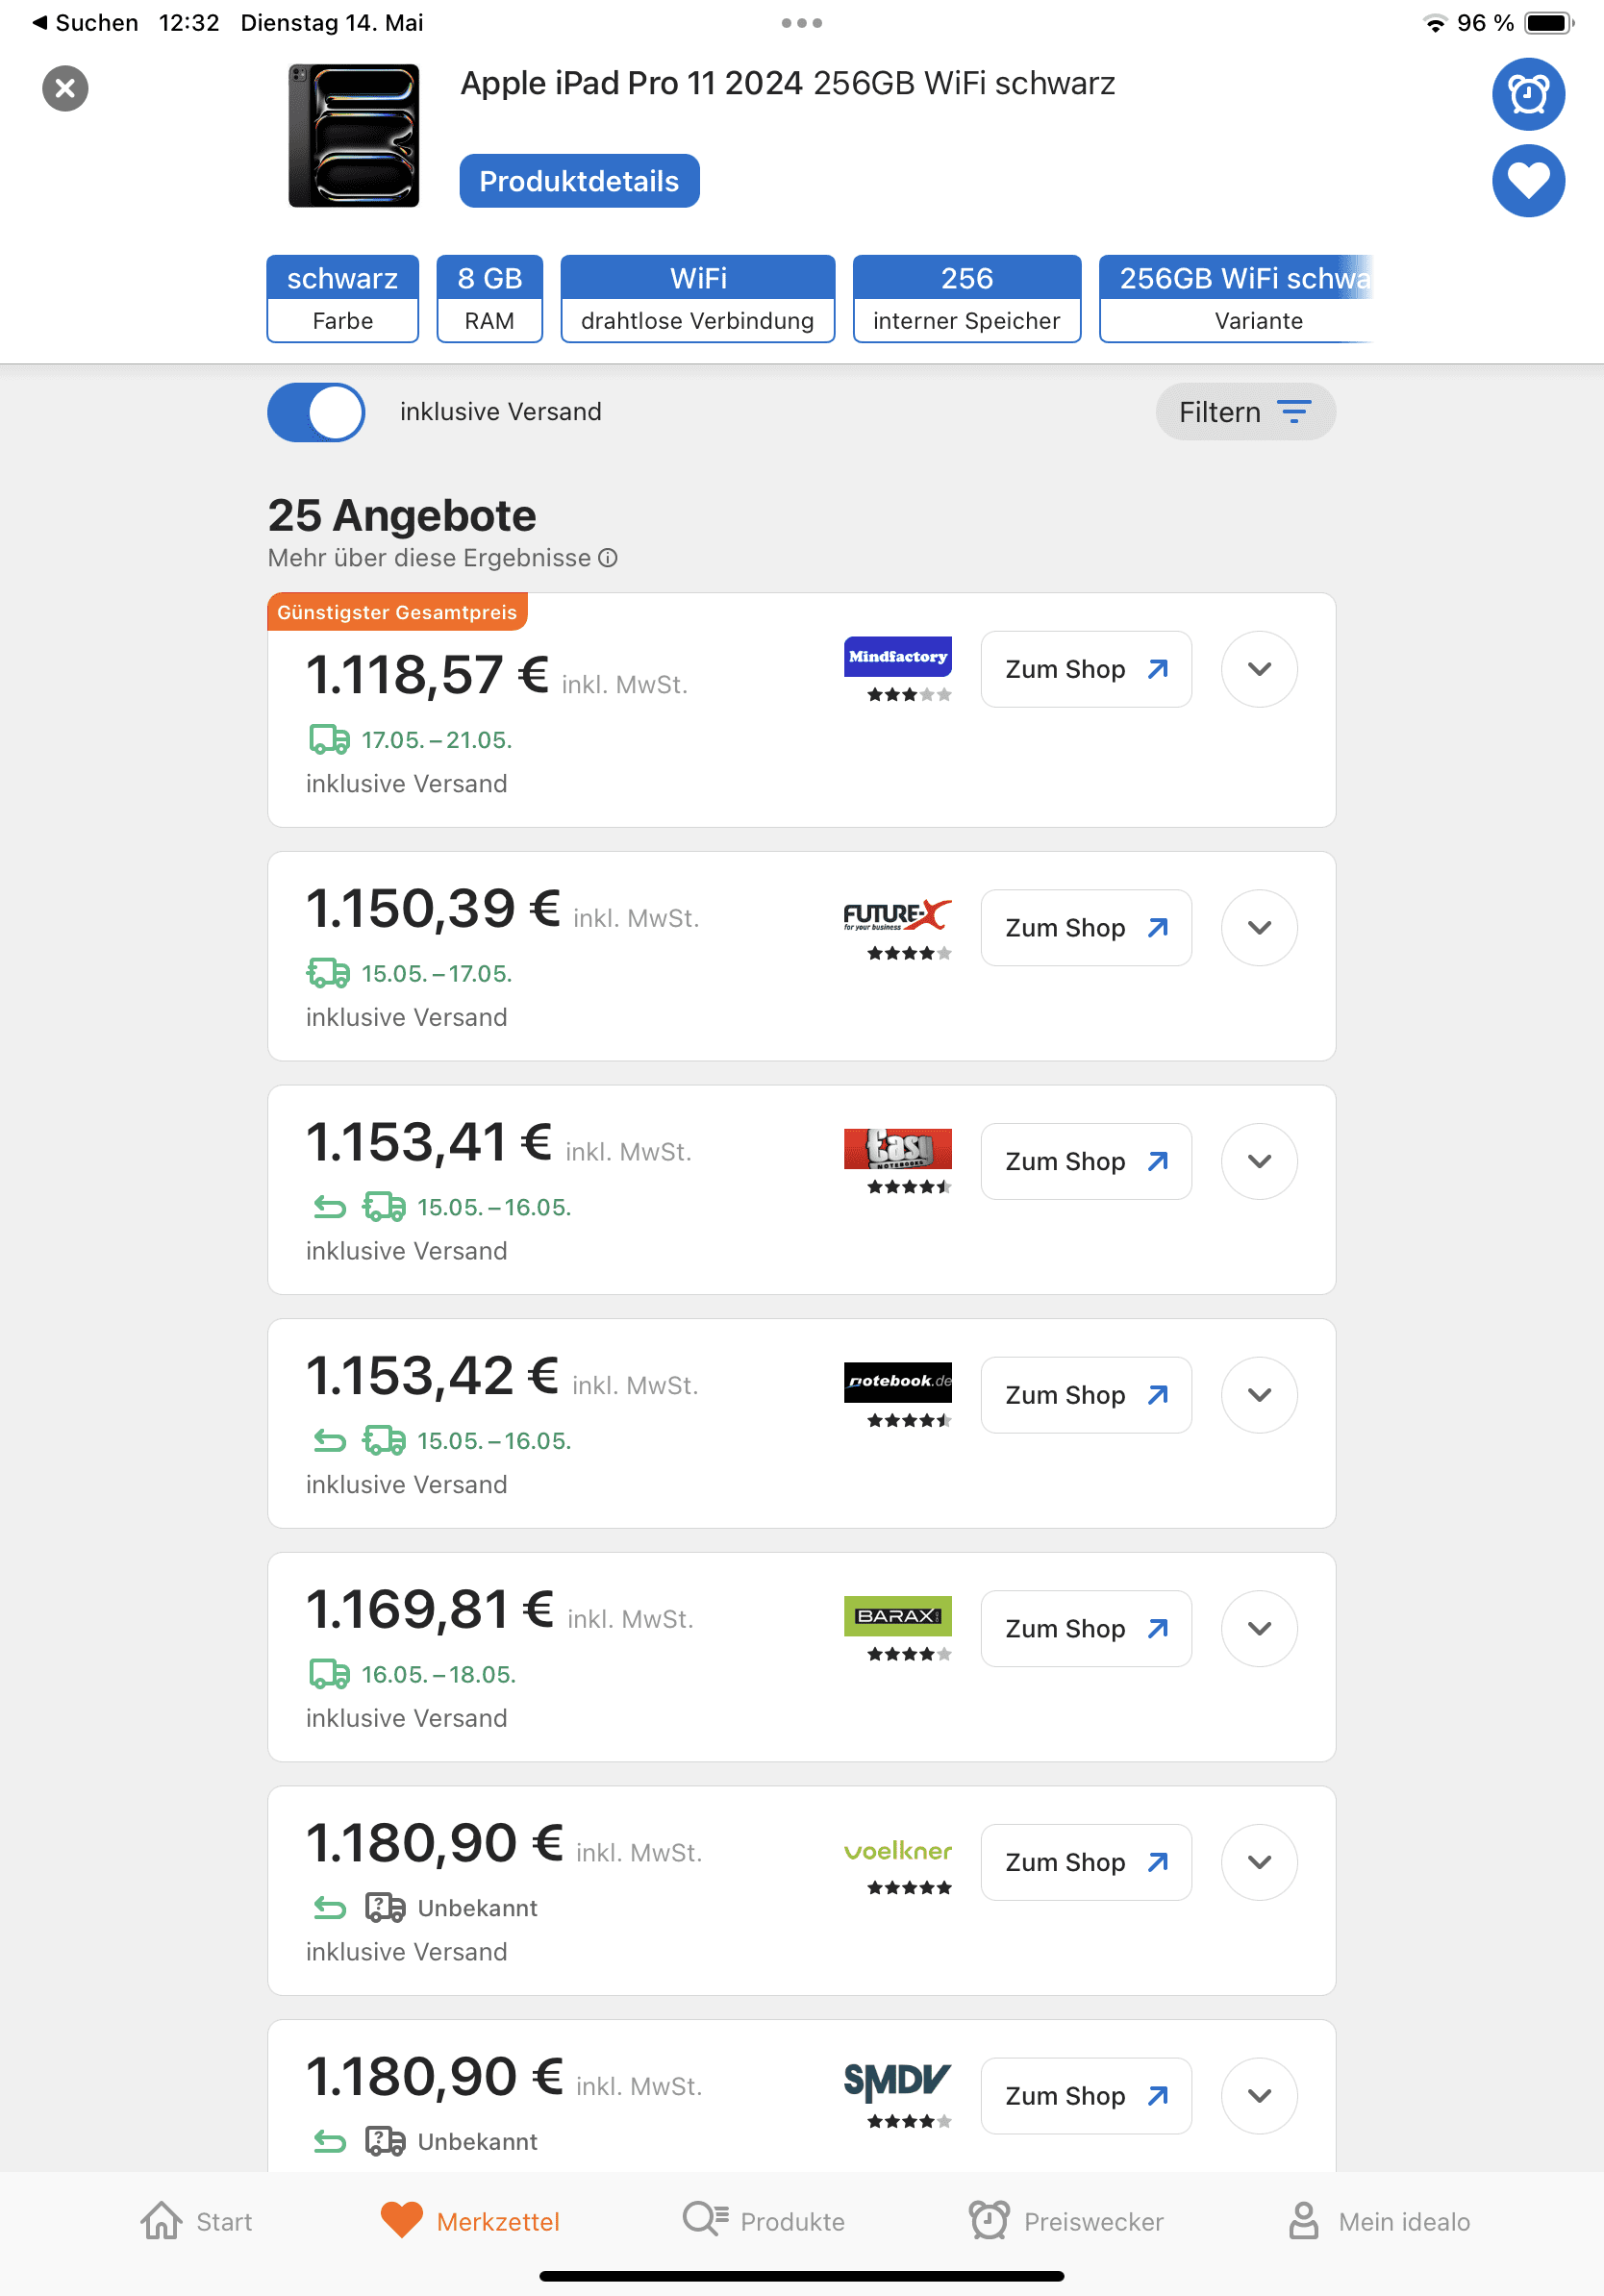Open the Mindfactory shop logo
1604x2296 pixels.
pyautogui.click(x=897, y=657)
